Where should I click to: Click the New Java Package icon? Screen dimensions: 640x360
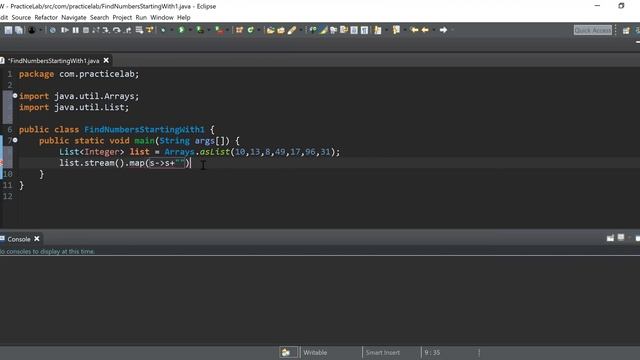239,30
